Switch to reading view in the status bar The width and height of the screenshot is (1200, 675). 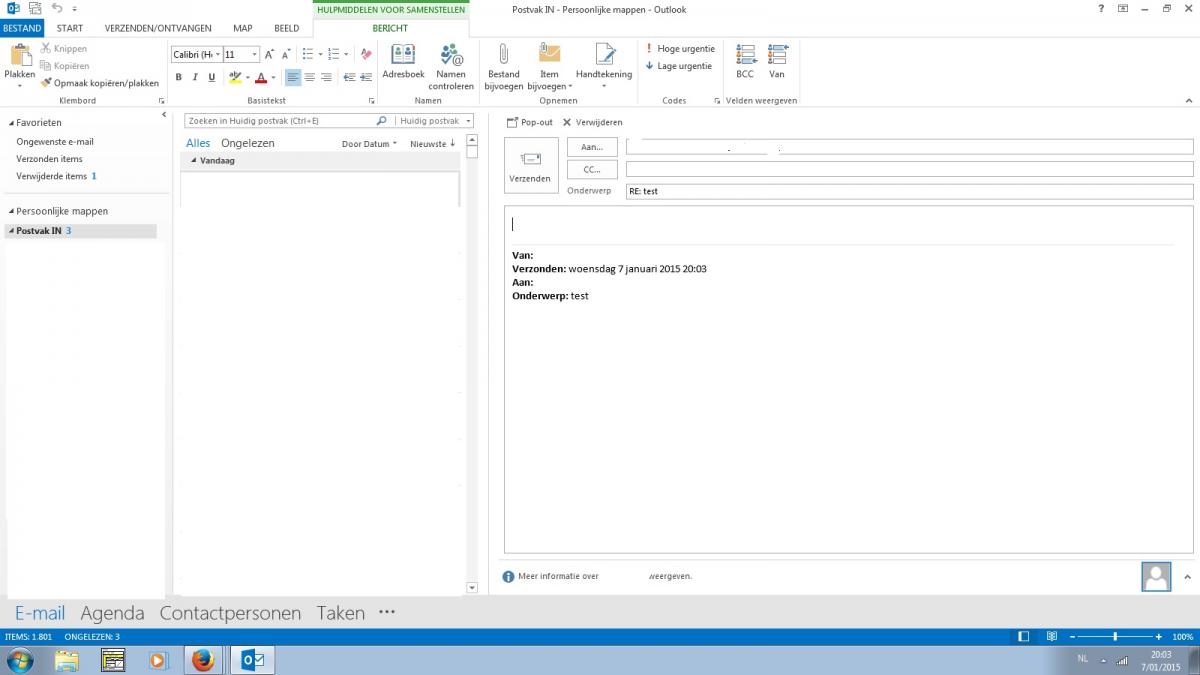click(x=1050, y=636)
